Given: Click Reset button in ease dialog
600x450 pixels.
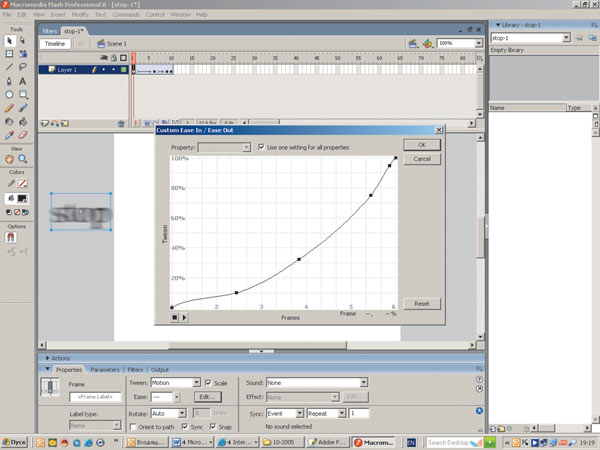Looking at the screenshot, I should [x=421, y=303].
